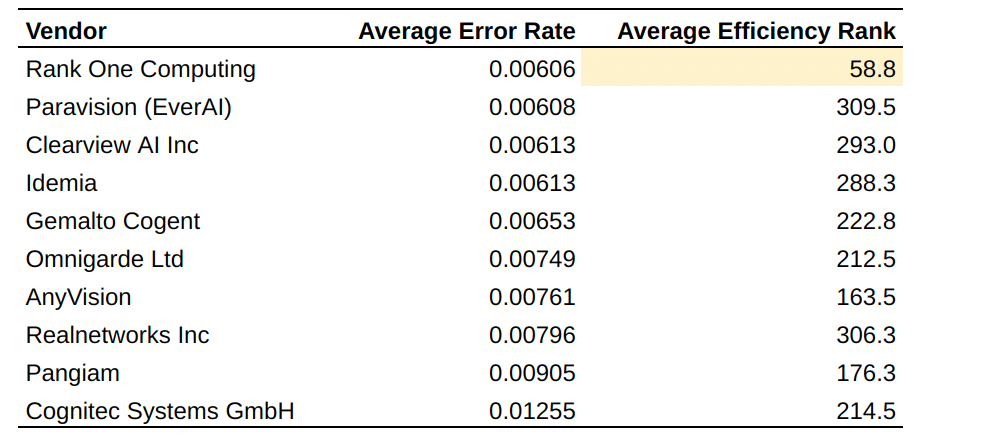Select the Rank One Computing cell

click(141, 69)
